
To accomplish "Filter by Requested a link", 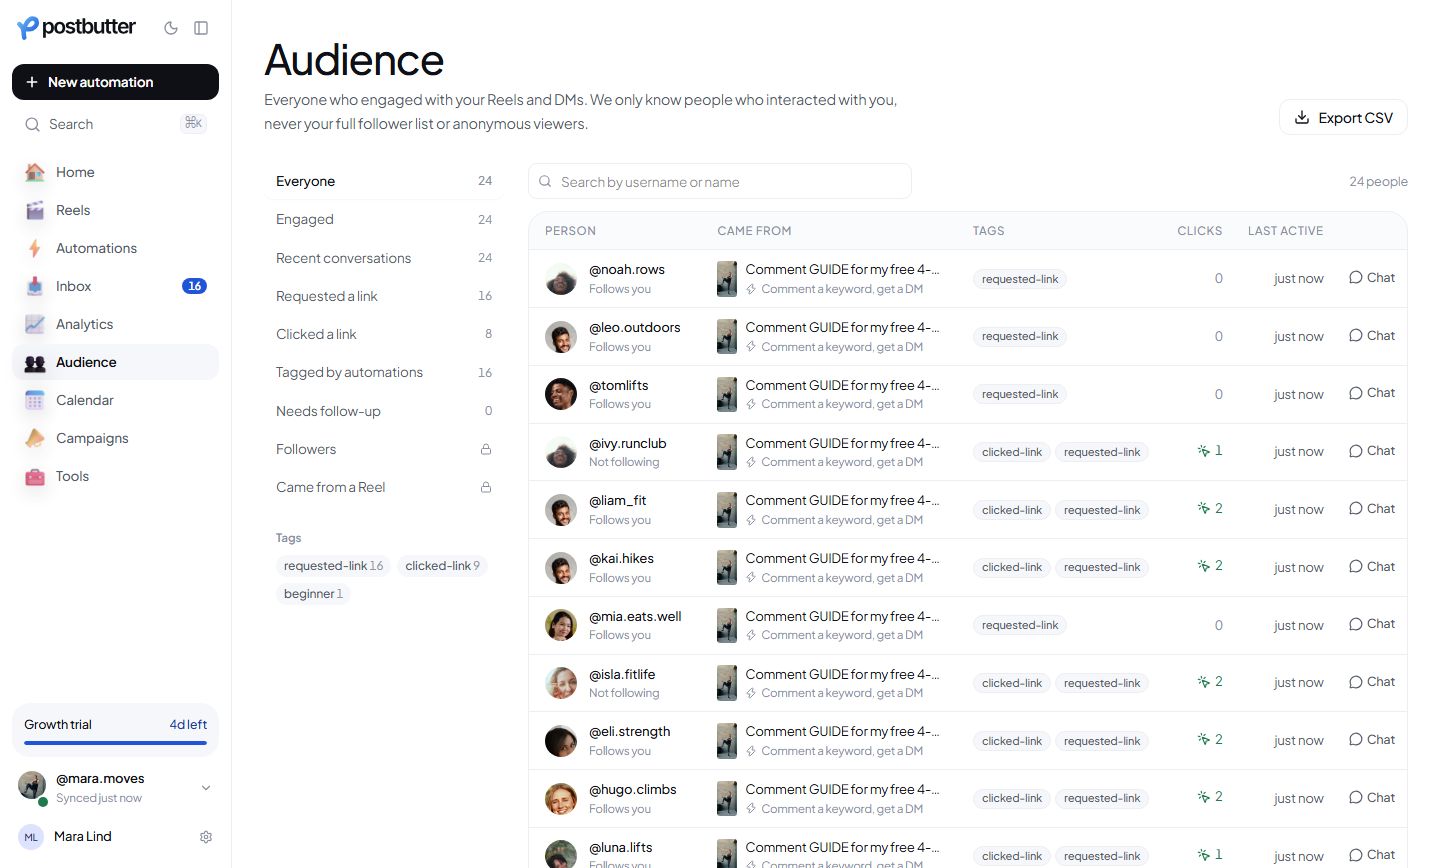I will [x=384, y=296].
